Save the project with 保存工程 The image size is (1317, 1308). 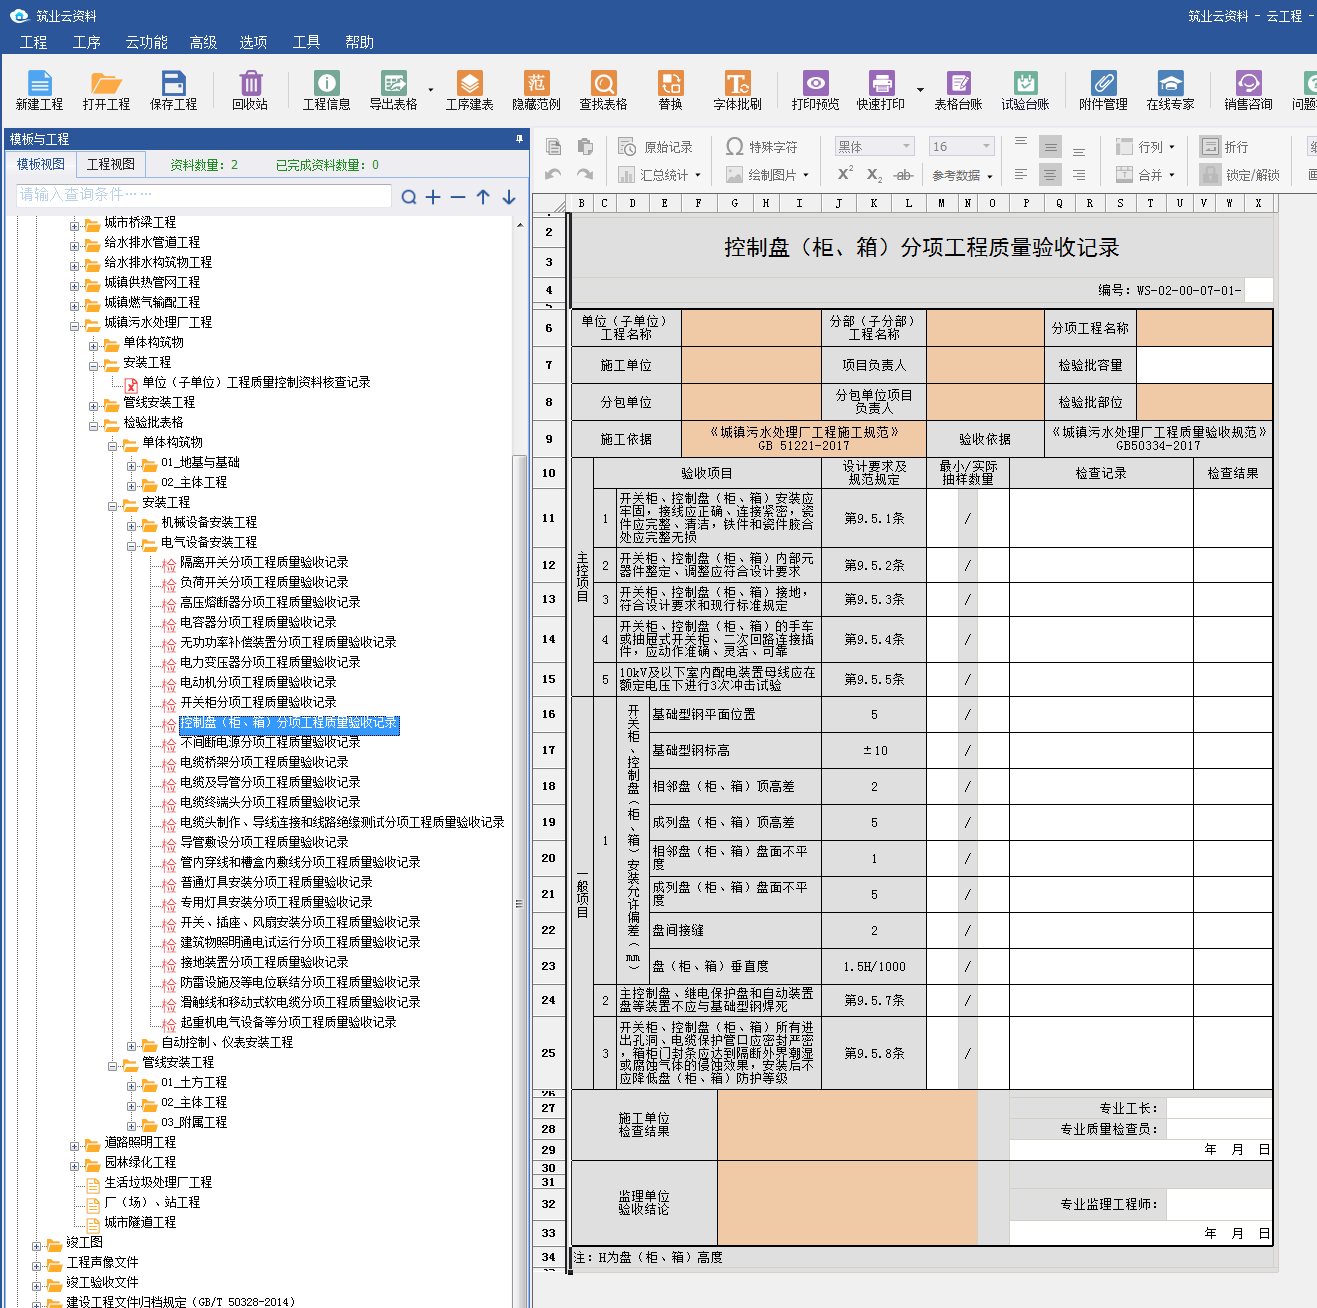[173, 90]
